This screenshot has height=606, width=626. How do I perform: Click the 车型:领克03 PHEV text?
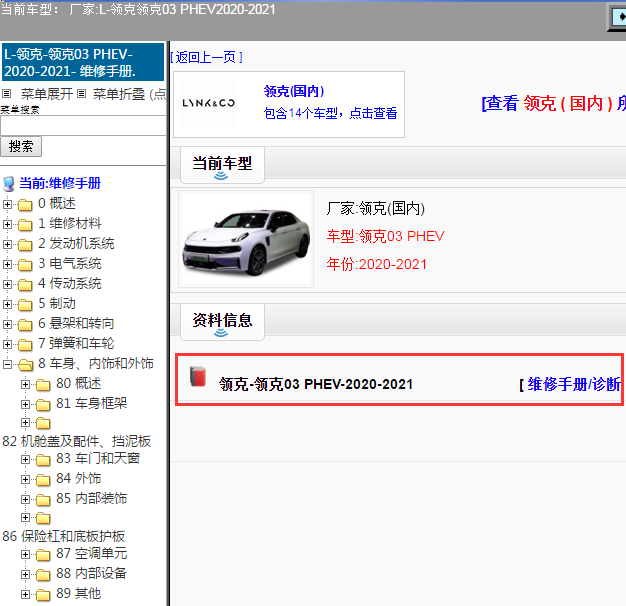[x=385, y=236]
